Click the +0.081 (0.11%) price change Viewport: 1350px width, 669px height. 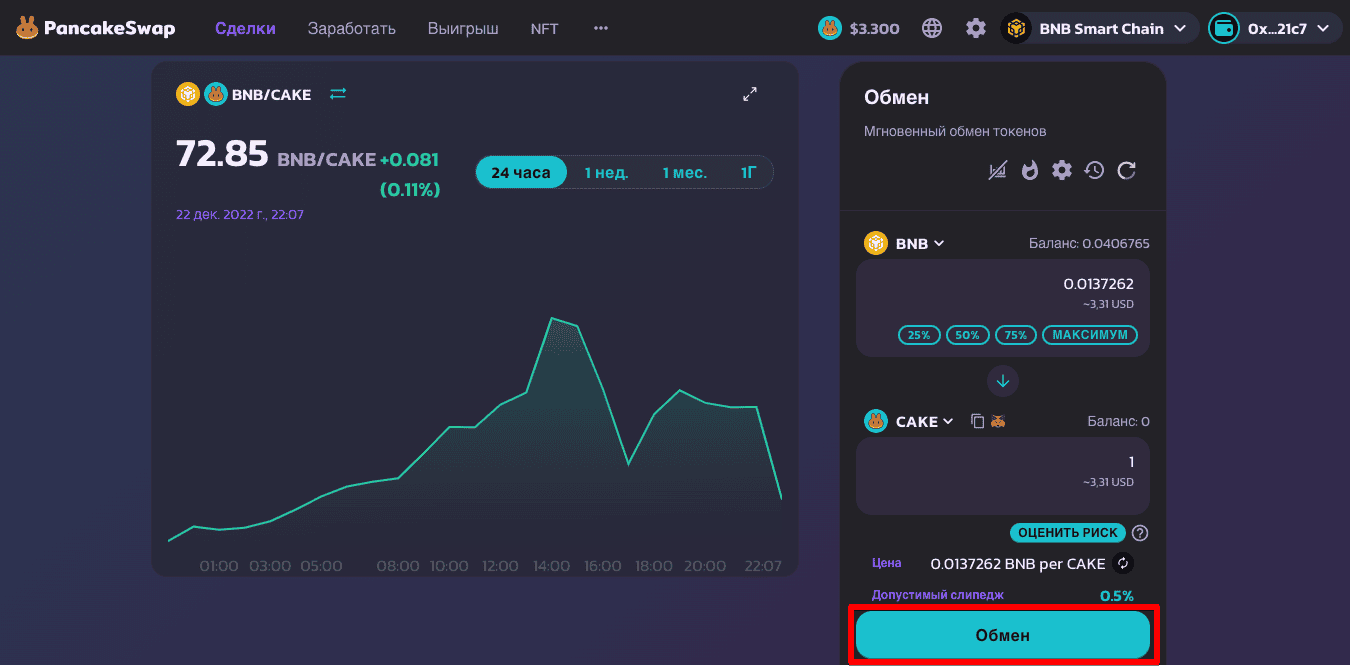(409, 174)
